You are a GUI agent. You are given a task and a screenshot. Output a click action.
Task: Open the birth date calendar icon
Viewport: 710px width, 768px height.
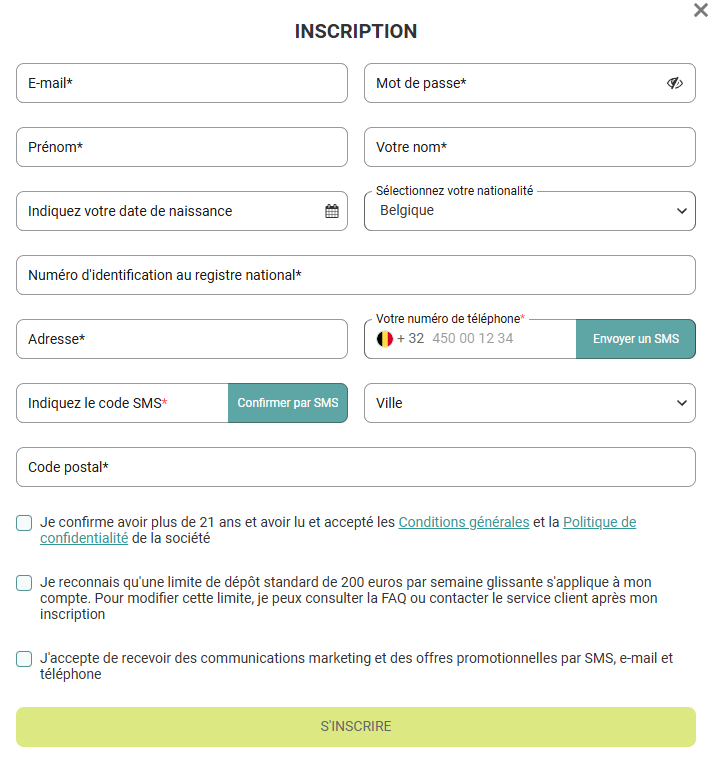point(332,211)
